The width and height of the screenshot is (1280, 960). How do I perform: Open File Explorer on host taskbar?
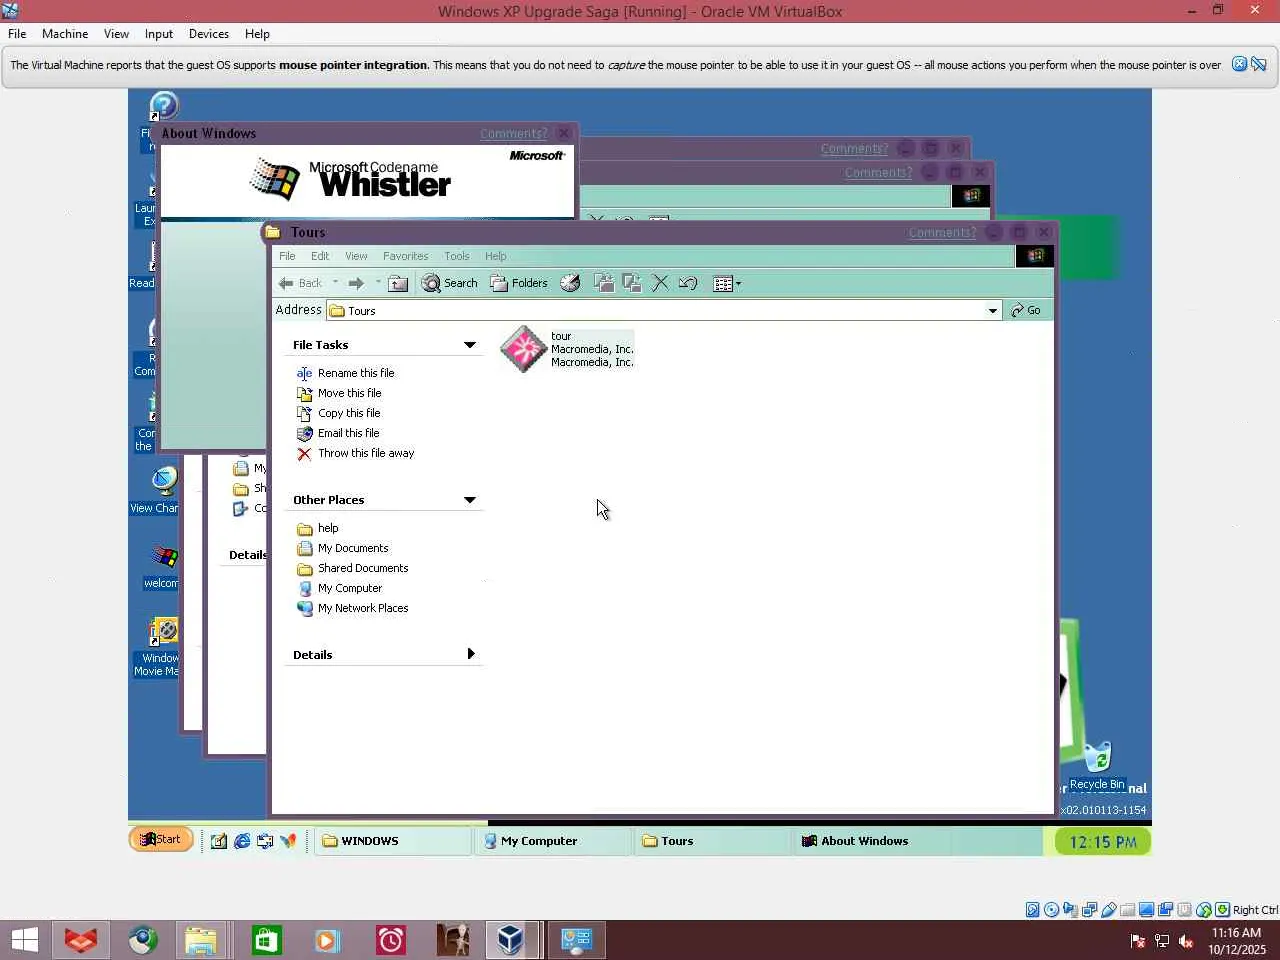pos(201,940)
